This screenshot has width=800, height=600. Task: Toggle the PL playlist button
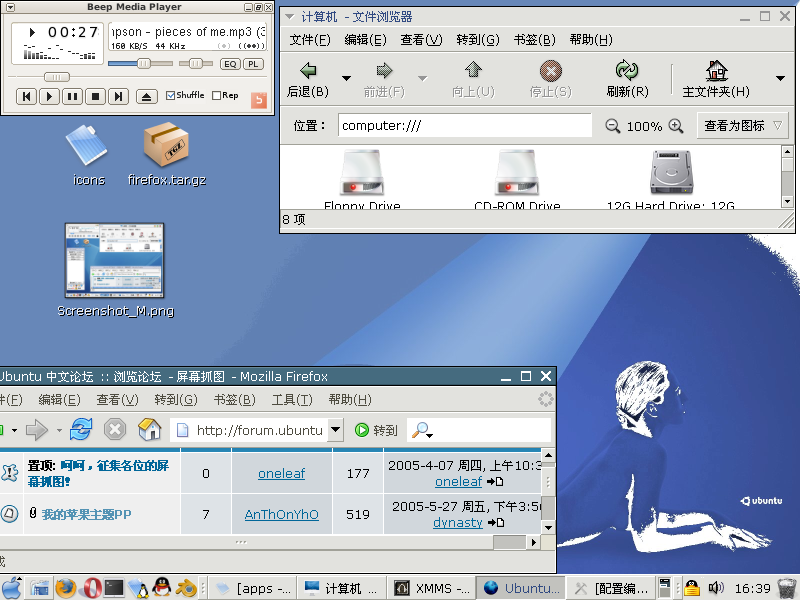coord(254,64)
